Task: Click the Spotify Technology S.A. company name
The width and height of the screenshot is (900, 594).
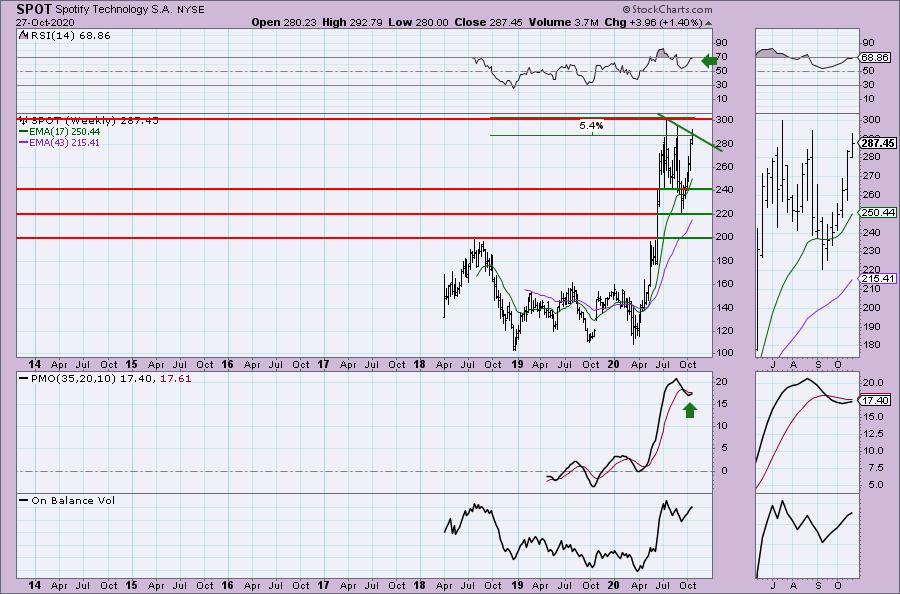Action: point(112,10)
